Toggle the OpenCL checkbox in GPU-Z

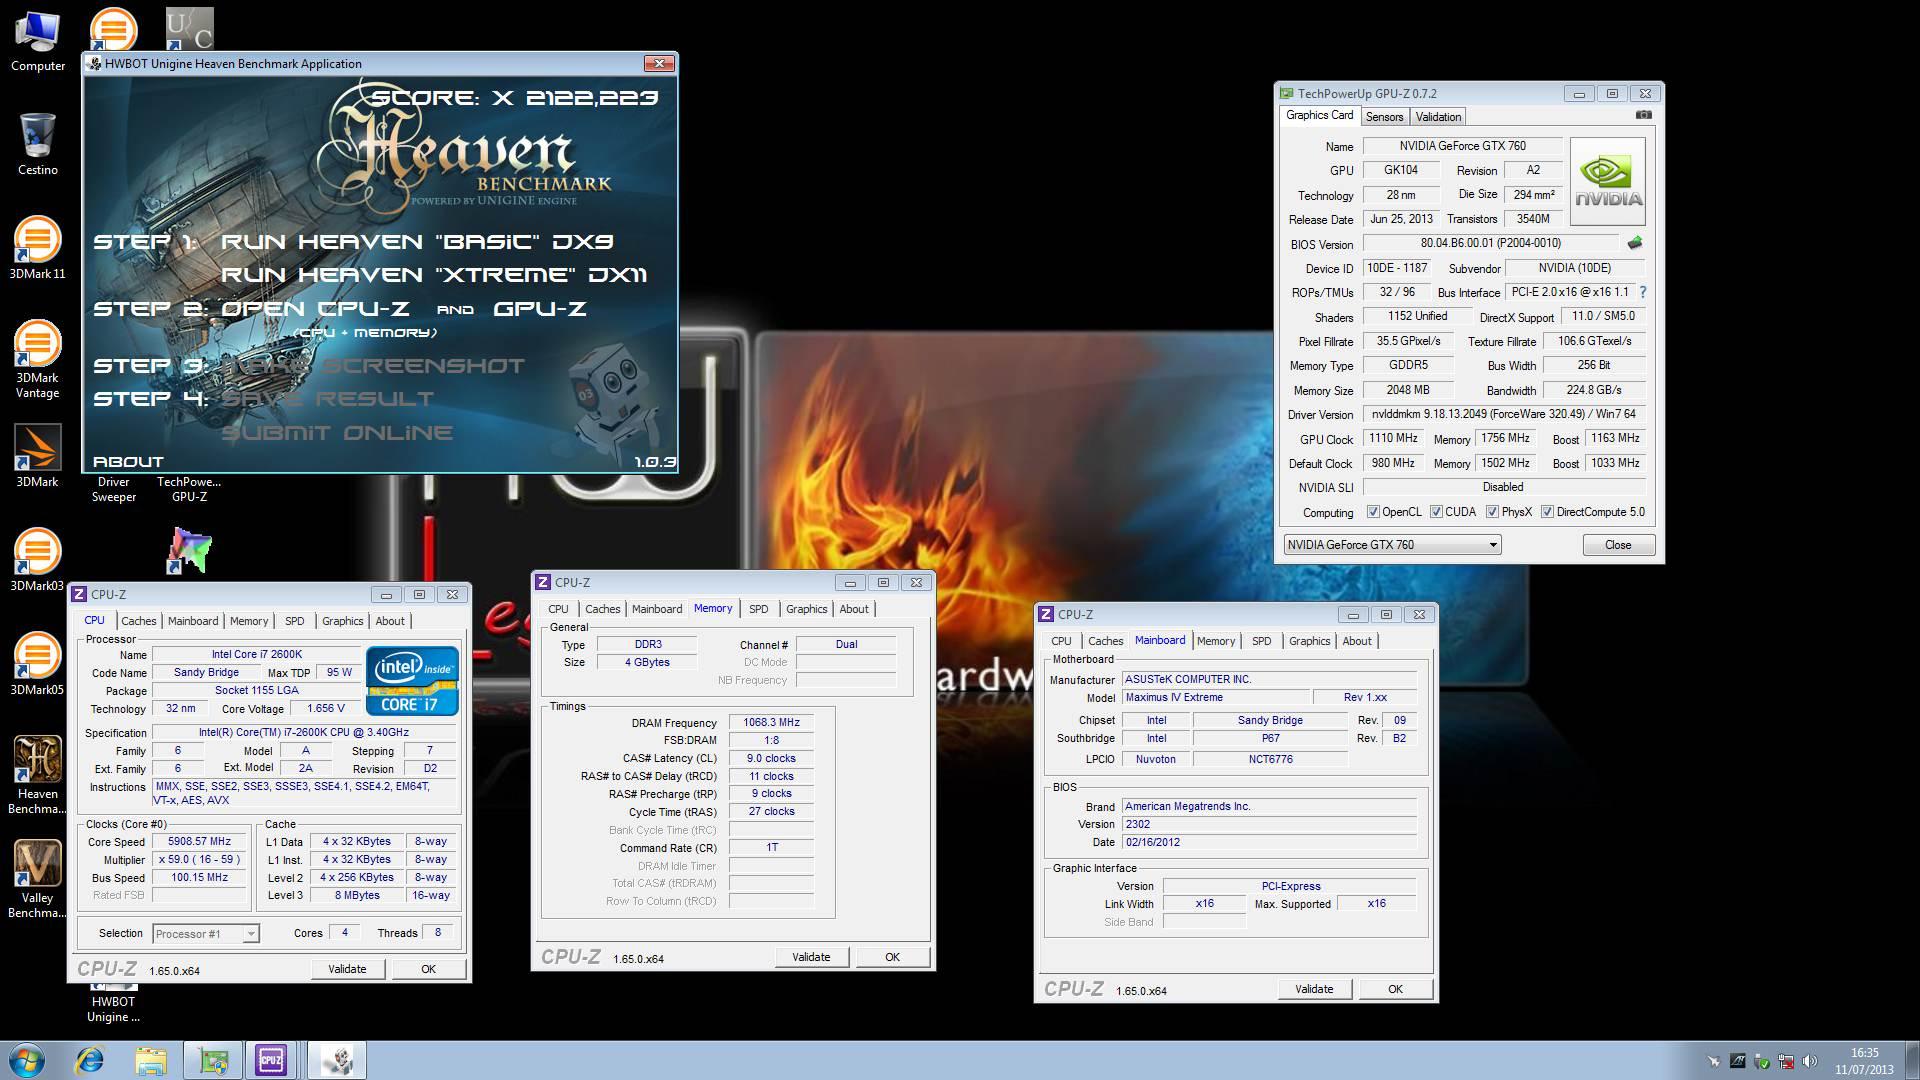1374,512
